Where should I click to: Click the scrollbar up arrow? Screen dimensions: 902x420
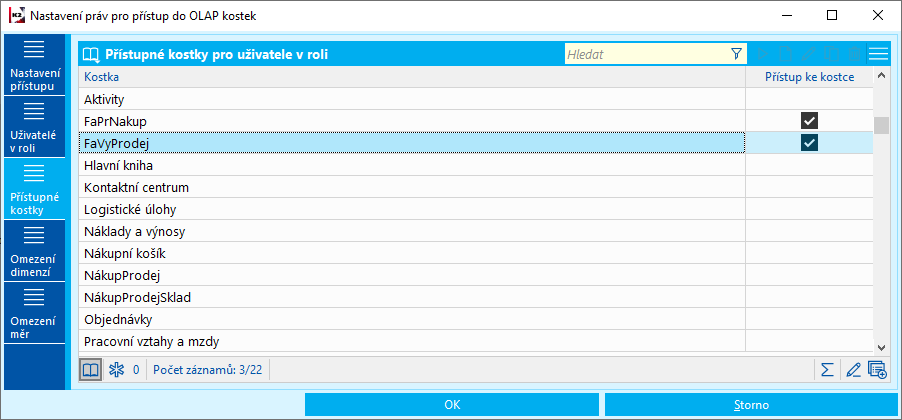click(881, 74)
